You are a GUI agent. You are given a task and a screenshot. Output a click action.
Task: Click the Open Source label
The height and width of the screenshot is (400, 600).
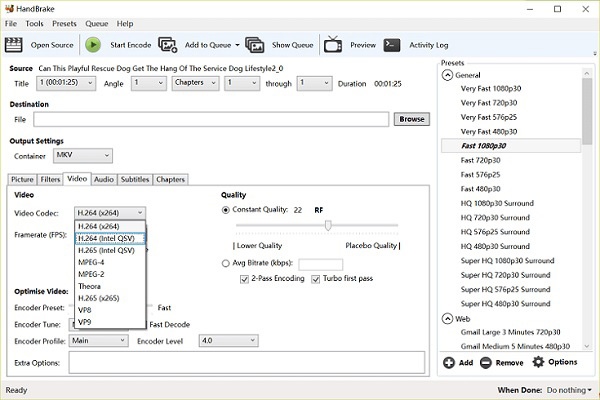52,45
